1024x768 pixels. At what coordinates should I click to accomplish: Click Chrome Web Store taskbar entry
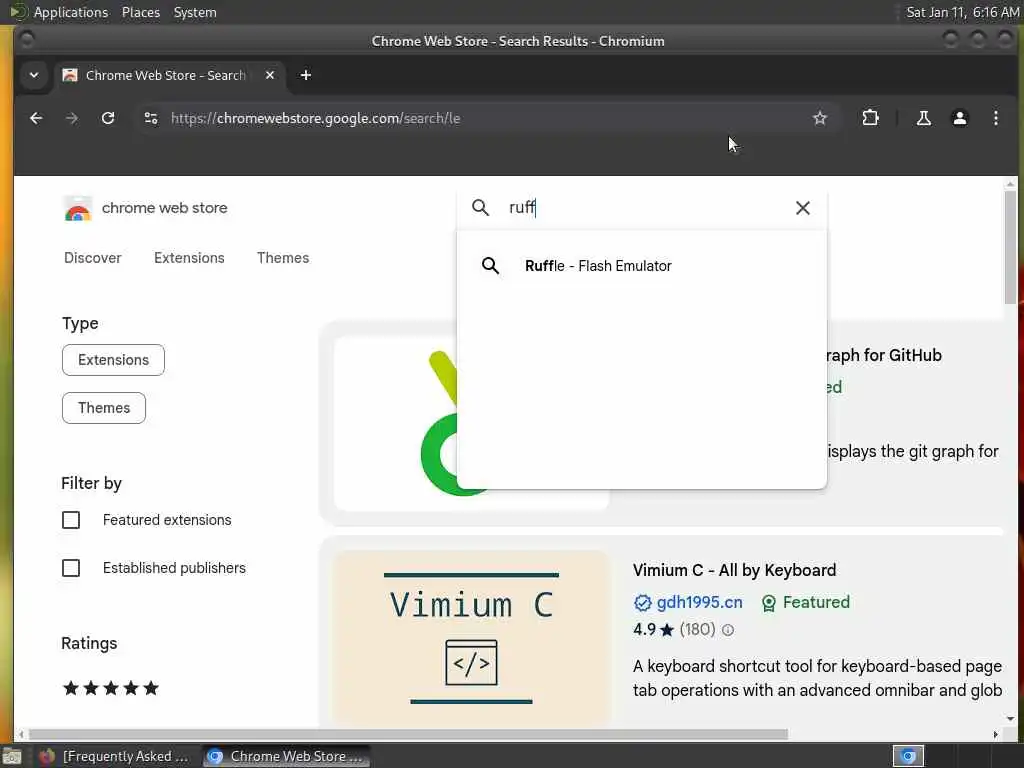[x=286, y=756]
